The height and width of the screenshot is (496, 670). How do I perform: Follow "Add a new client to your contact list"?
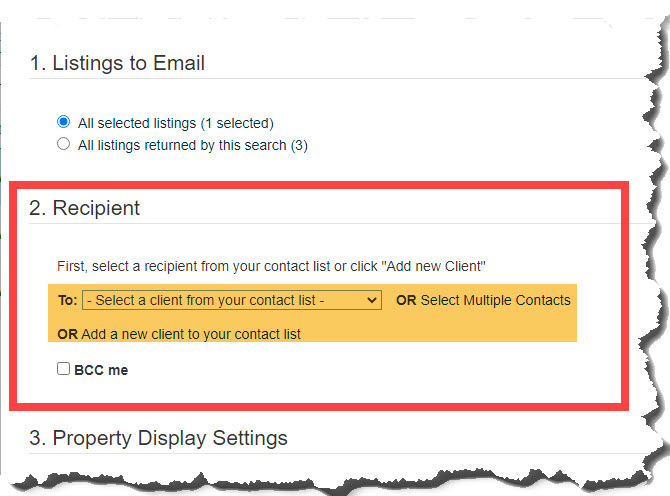pos(191,334)
